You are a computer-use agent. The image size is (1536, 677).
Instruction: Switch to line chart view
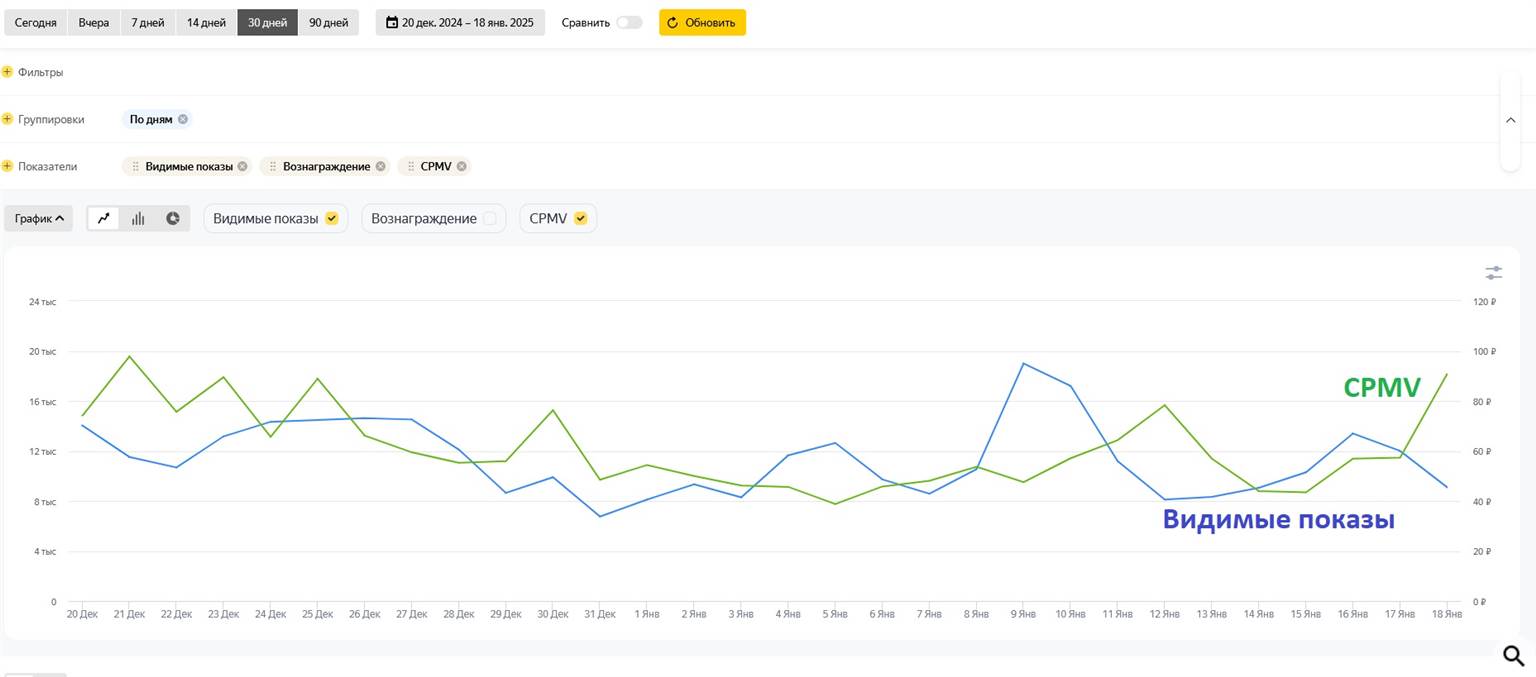pyautogui.click(x=104, y=218)
